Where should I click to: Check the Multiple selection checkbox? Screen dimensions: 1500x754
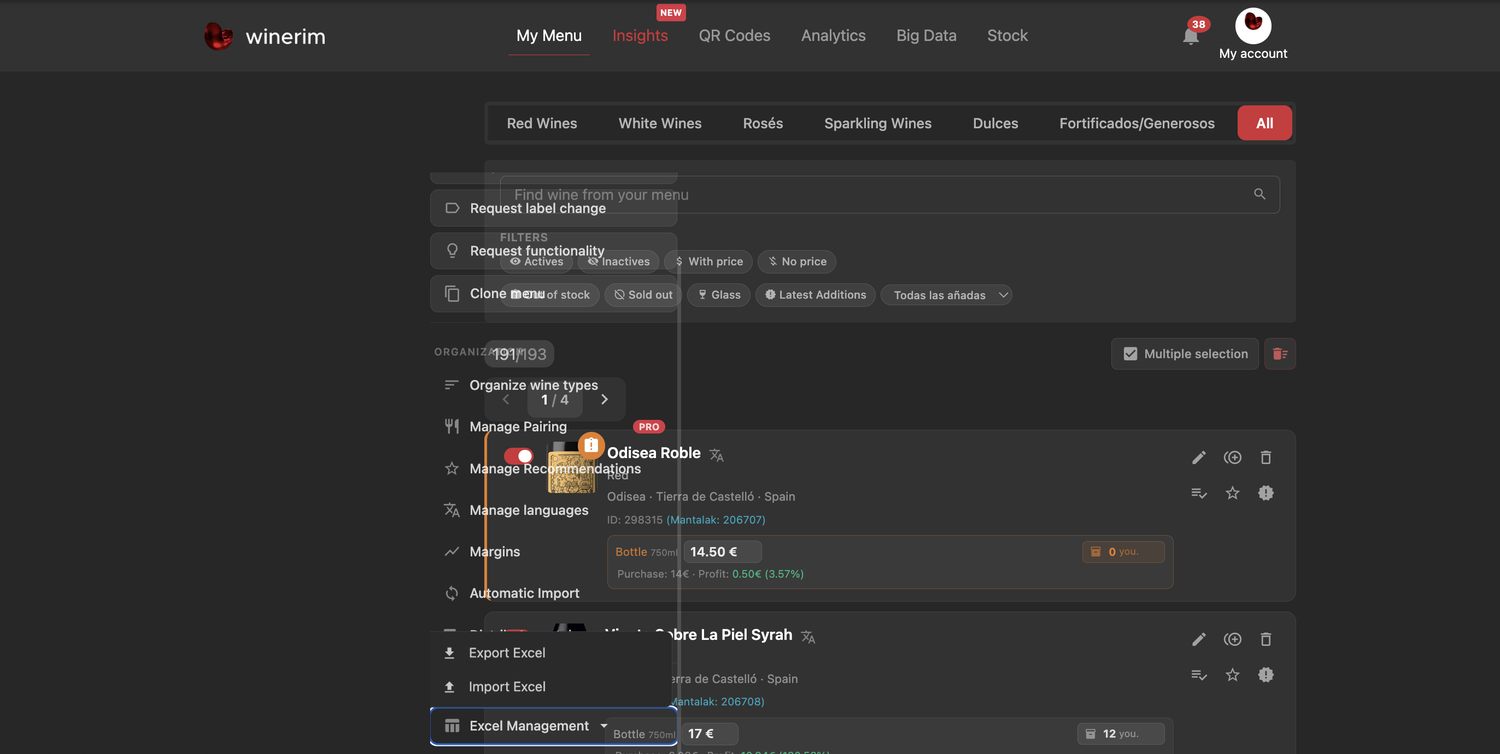(1130, 354)
